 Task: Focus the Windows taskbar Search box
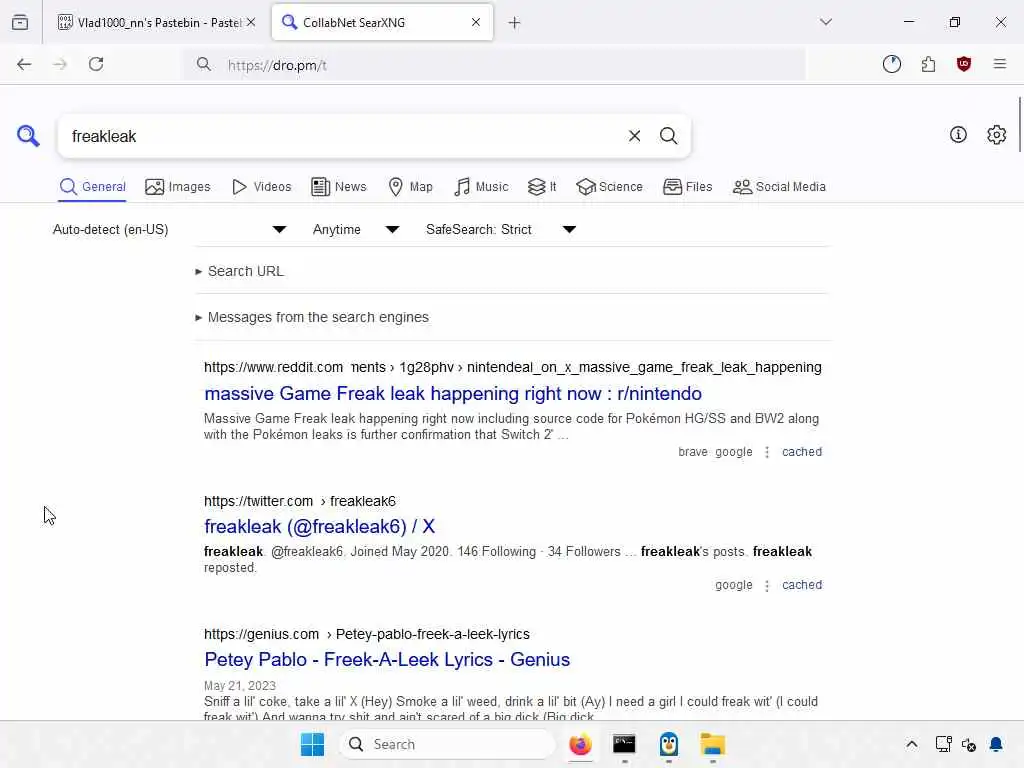tap(447, 744)
